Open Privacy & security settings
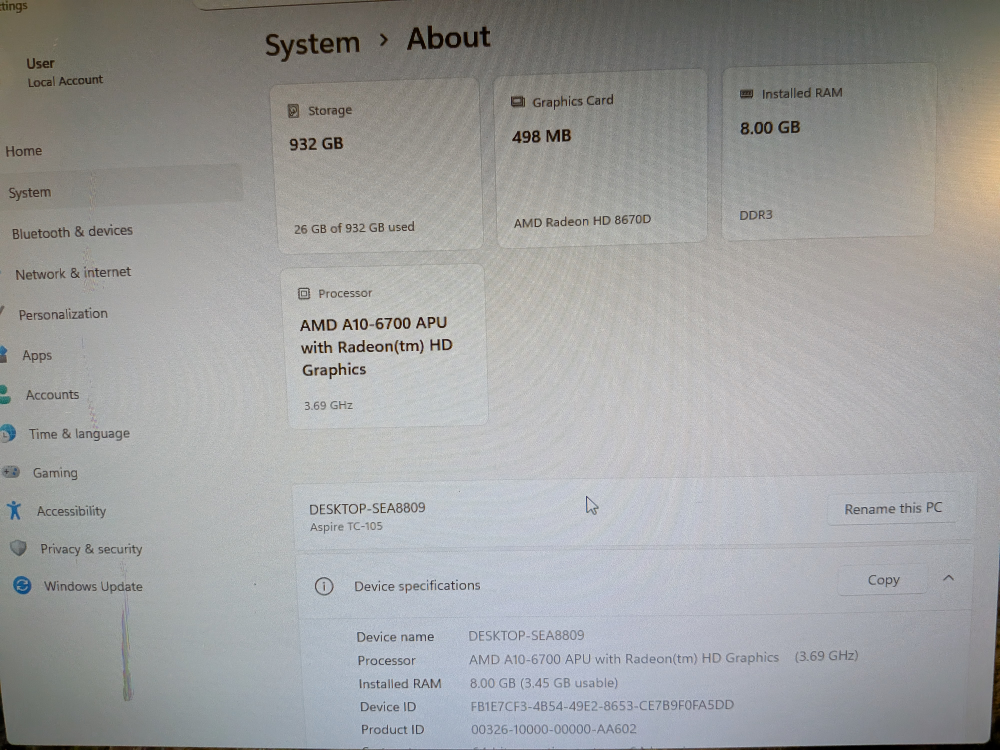Screen dimensions: 1000x750 (91, 548)
